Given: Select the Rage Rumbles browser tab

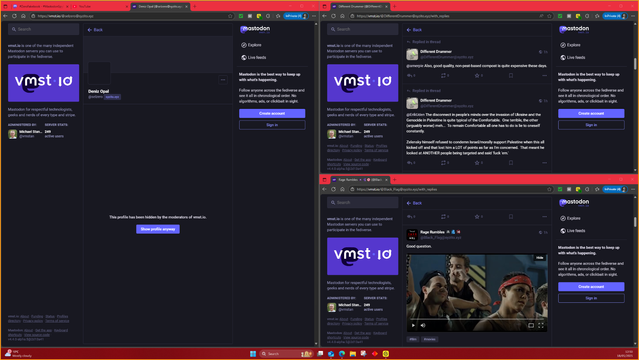Looking at the screenshot, I should (359, 180).
